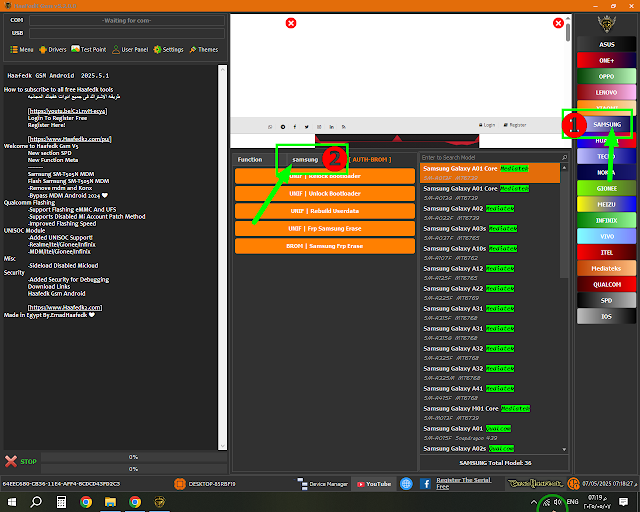Click model list scroll-down arrow
640x512 pixels.
click(564, 450)
